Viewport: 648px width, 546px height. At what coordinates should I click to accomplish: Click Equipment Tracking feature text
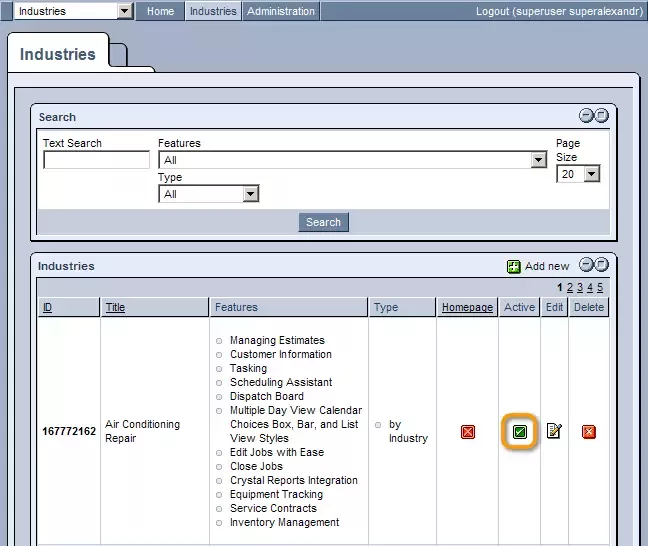pyautogui.click(x=276, y=494)
